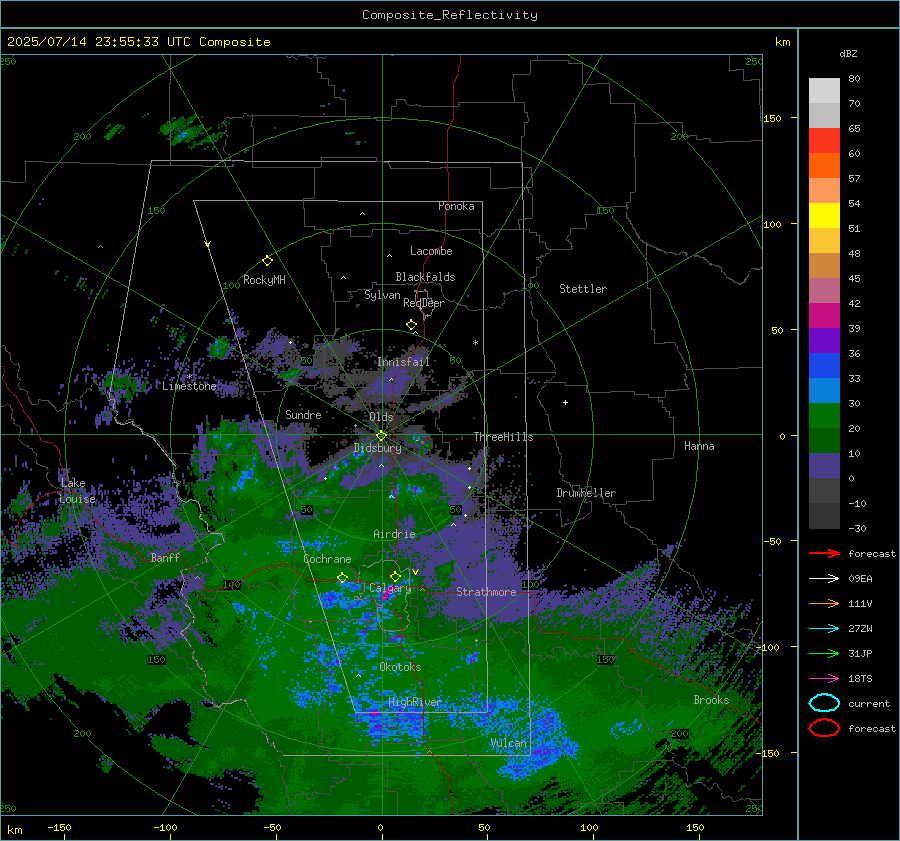The height and width of the screenshot is (841, 900).
Task: Click the Cochrane town label
Action: tap(327, 559)
